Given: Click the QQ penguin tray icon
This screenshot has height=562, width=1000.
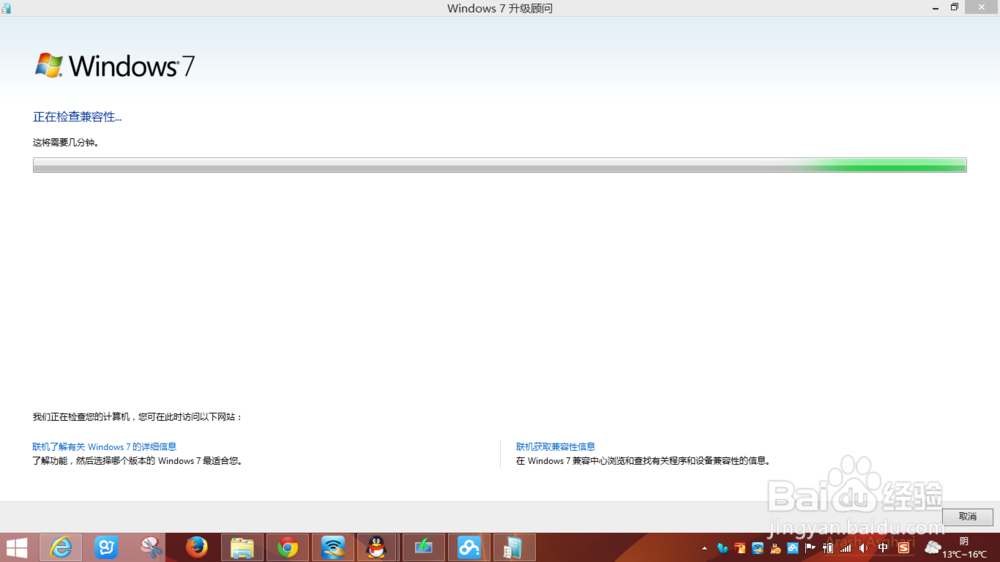Looking at the screenshot, I should [x=776, y=548].
